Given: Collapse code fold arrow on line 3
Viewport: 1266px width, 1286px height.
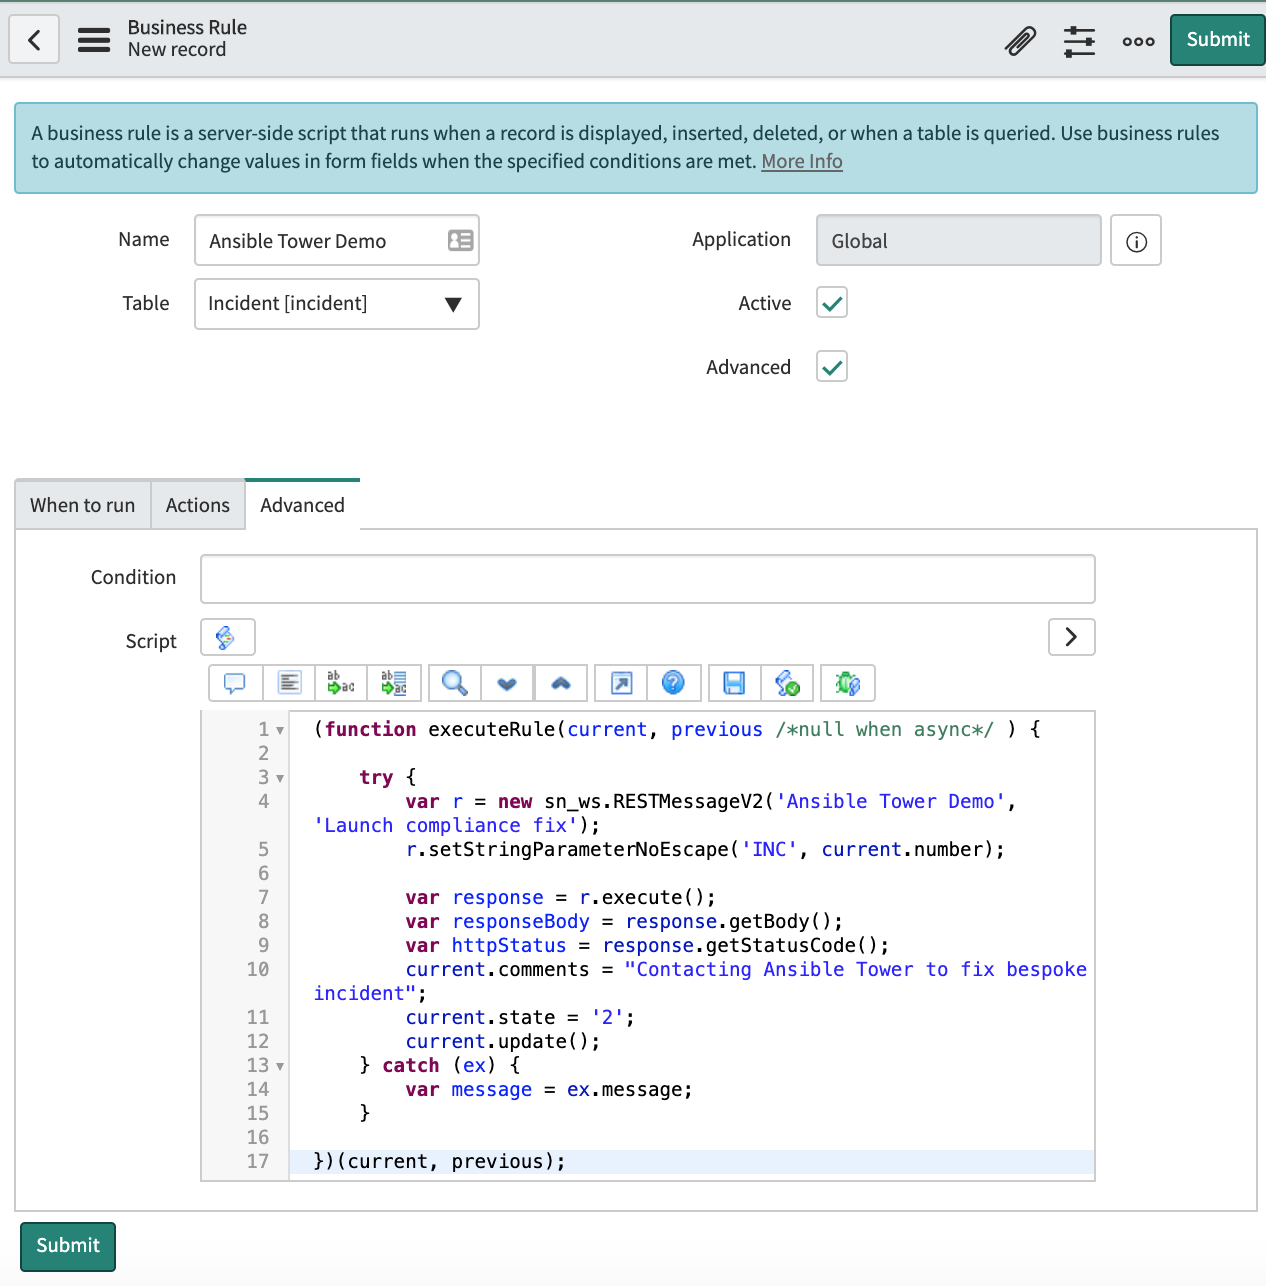Looking at the screenshot, I should (280, 778).
